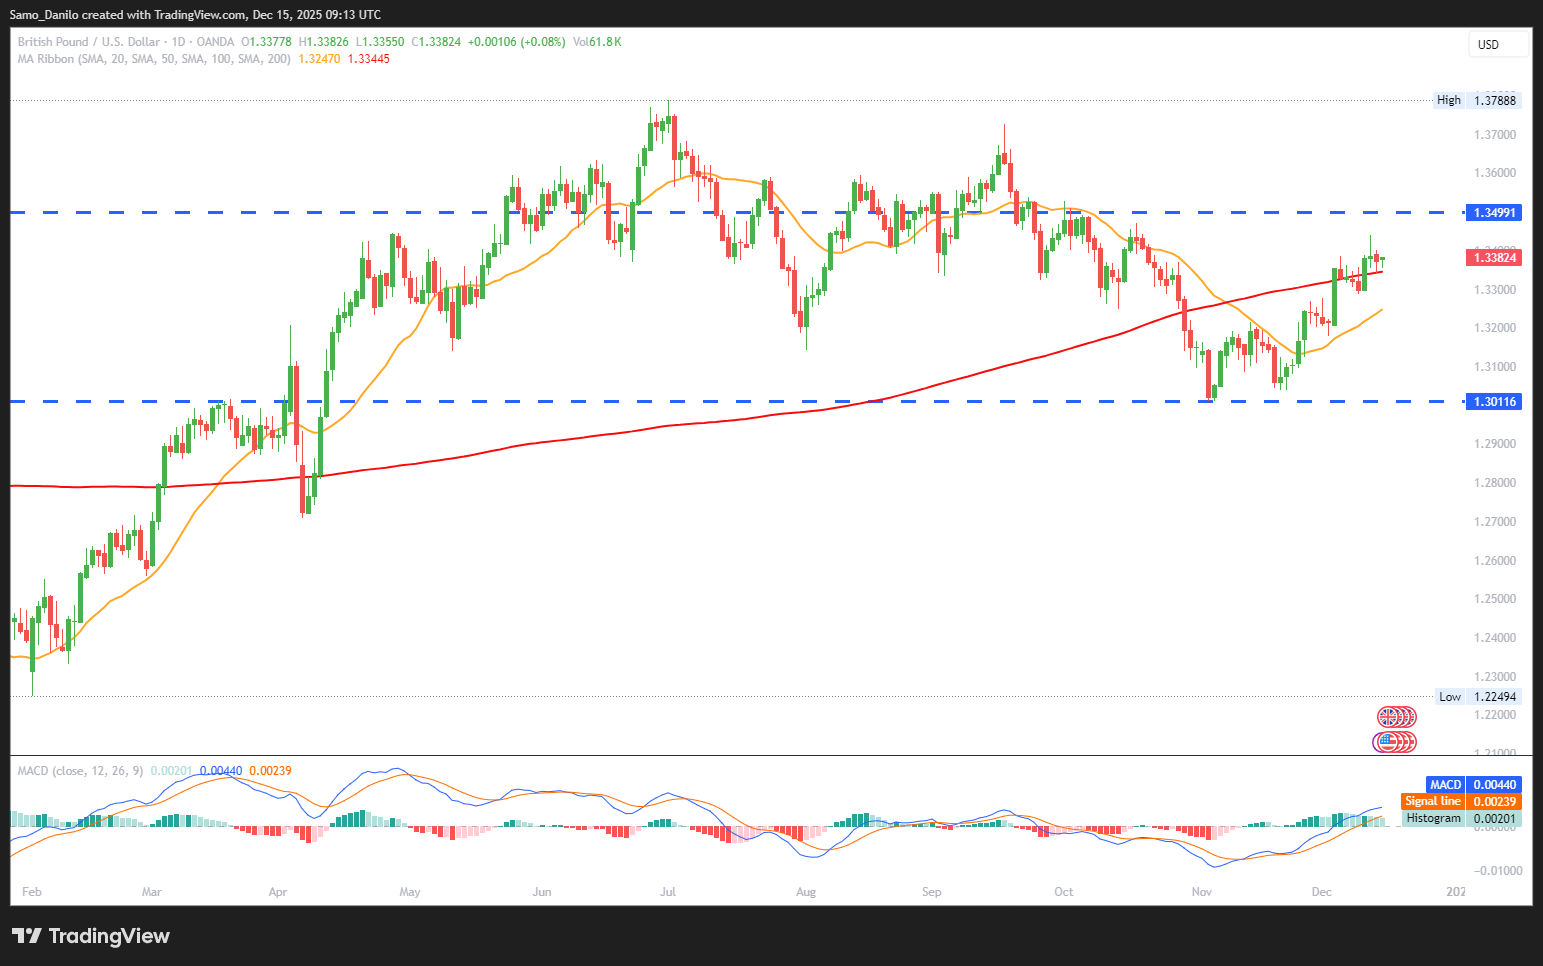The width and height of the screenshot is (1543, 966).
Task: Click the British Pound / U.S. Dollar symbol title
Action: (88, 42)
